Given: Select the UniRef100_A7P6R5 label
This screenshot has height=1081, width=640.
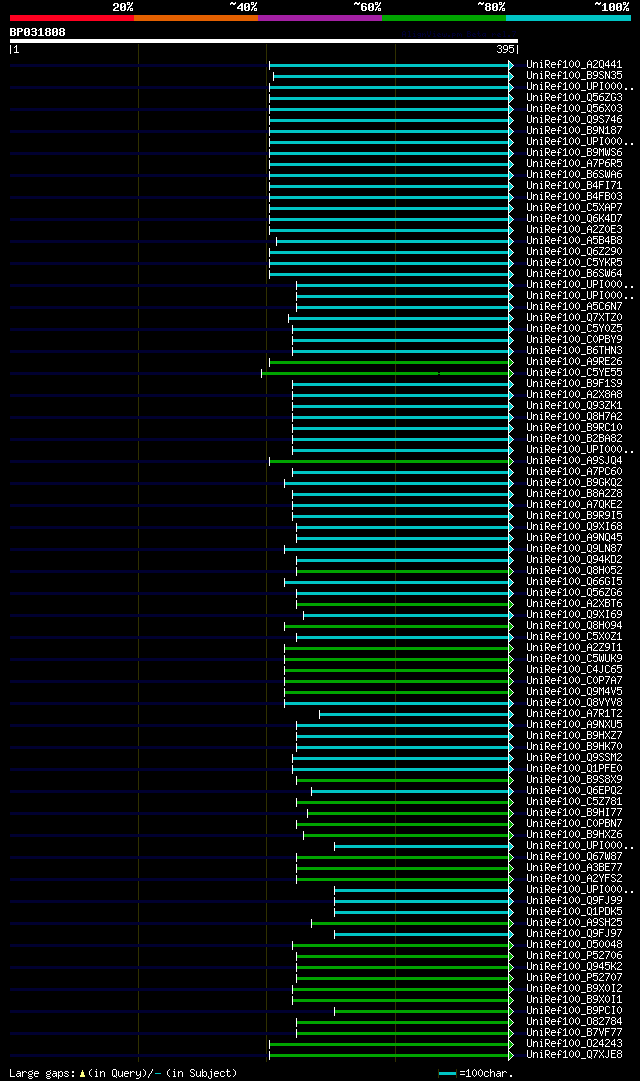Looking at the screenshot, I should tap(574, 163).
